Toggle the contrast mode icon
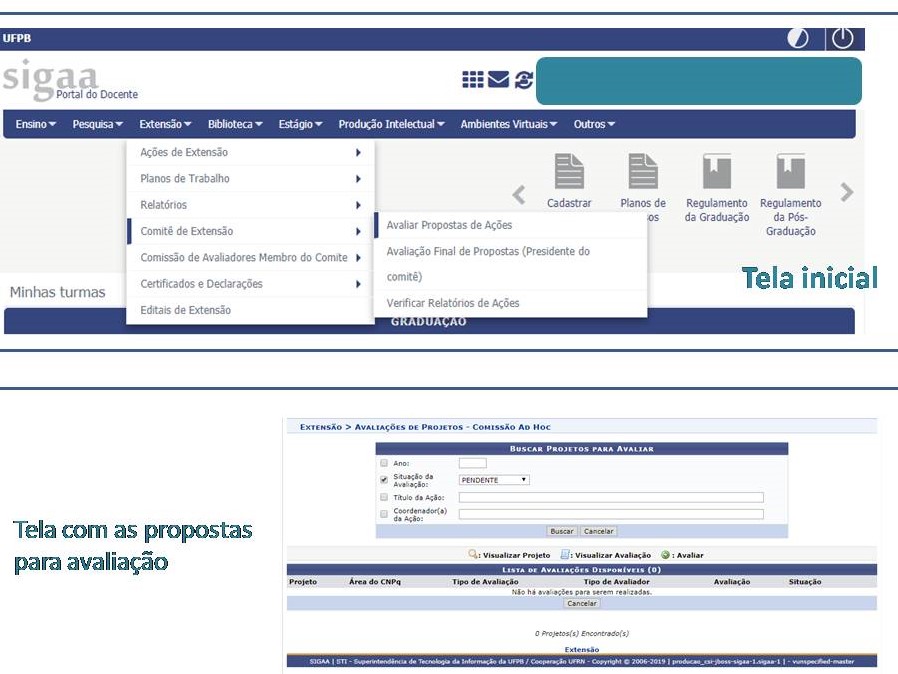Screen dimensions: 898x674 point(798,39)
